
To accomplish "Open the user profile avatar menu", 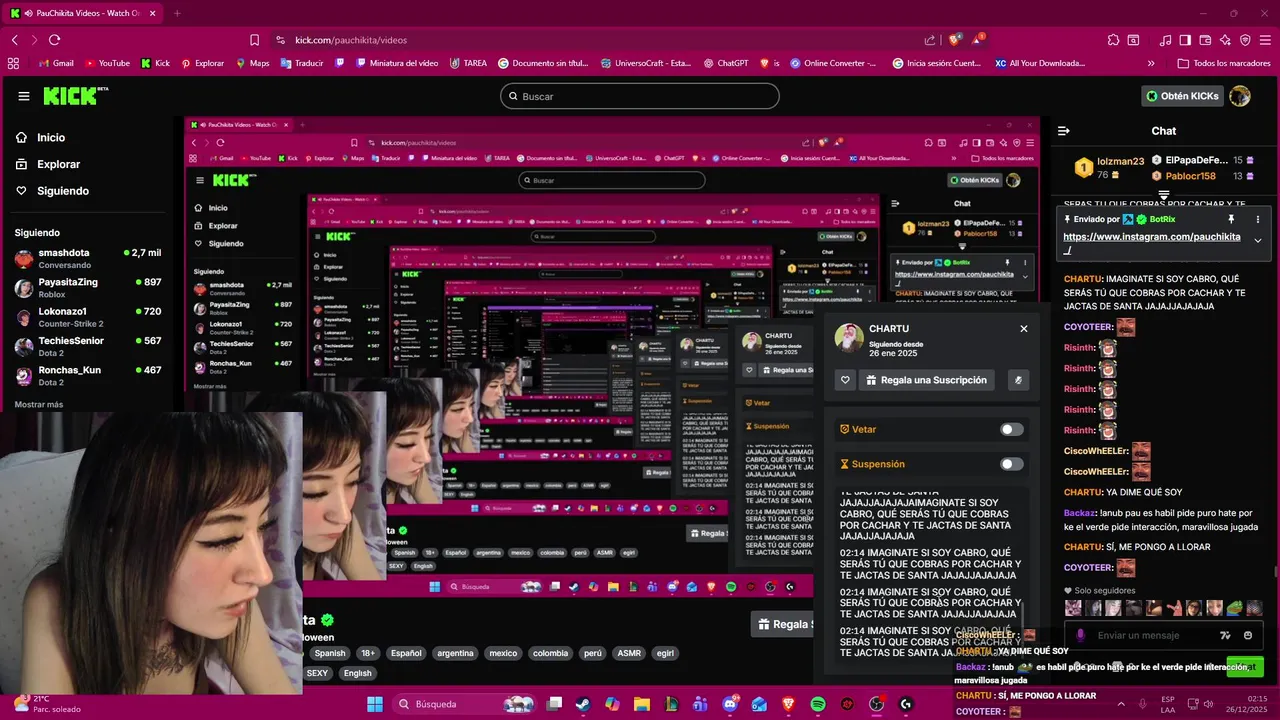I will [1240, 96].
